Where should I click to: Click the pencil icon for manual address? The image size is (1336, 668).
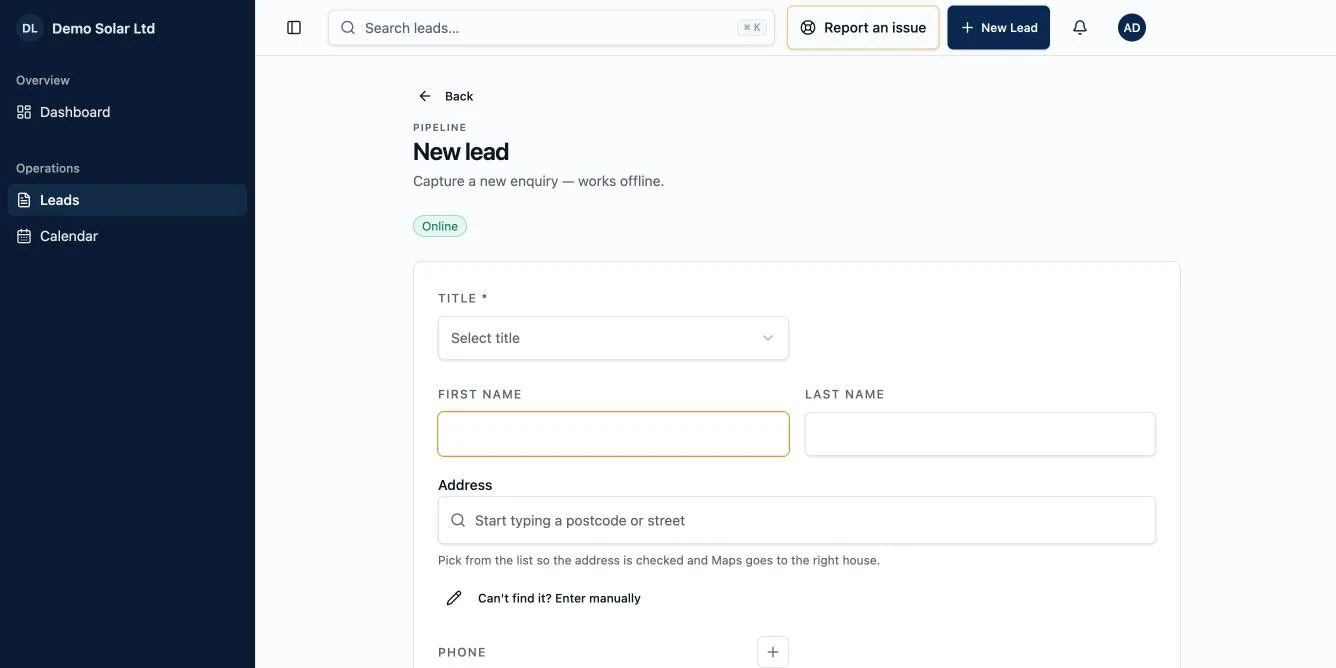454,598
